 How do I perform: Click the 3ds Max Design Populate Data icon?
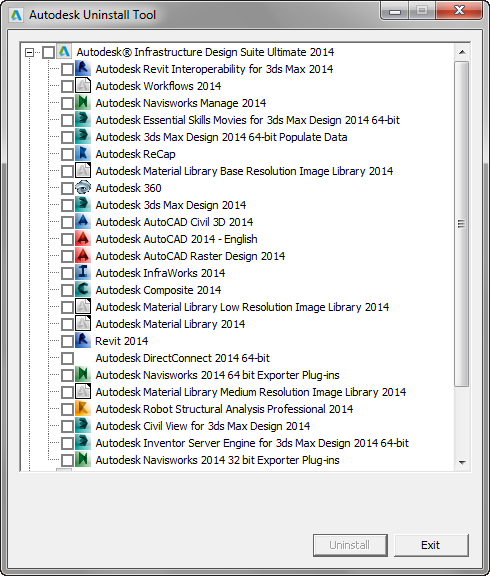[83, 136]
